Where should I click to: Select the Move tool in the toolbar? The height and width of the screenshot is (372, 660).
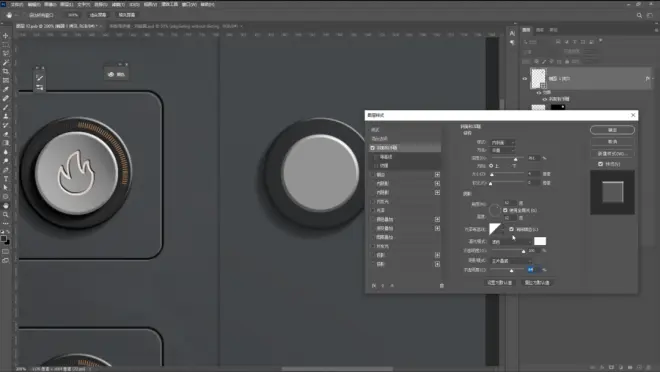pos(5,36)
